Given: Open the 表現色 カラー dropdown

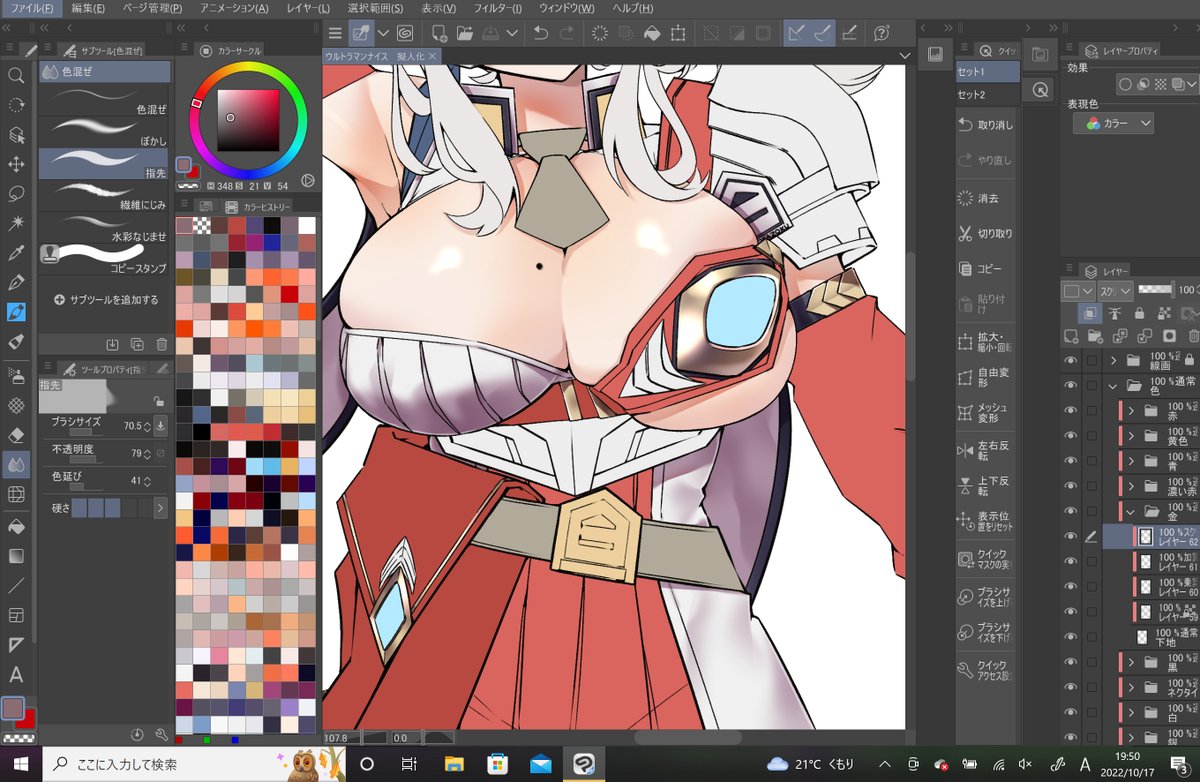Looking at the screenshot, I should [x=1113, y=123].
